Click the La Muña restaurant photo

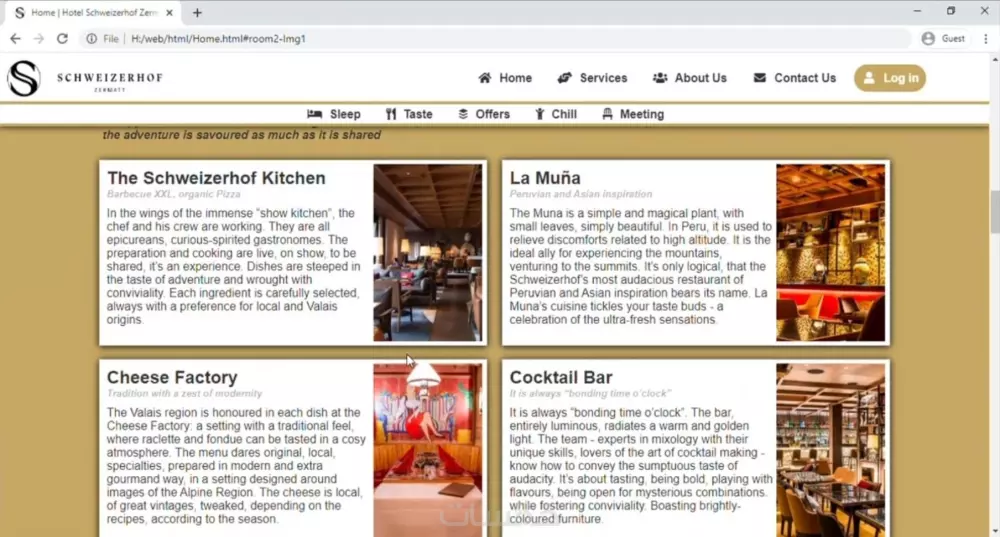[830, 253]
